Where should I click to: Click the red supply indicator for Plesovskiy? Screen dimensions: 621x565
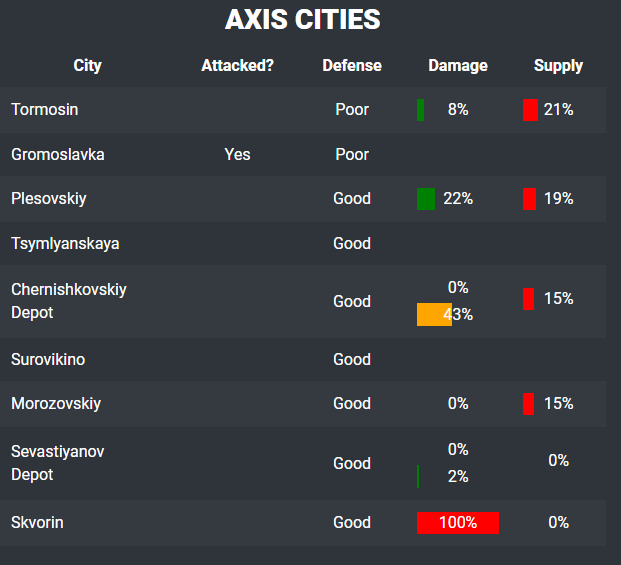click(x=529, y=199)
